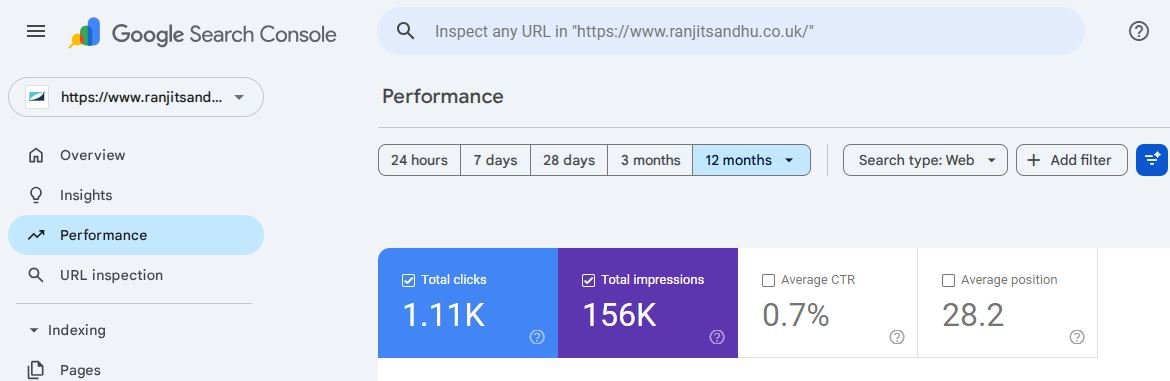Enable the Average CTR checkbox

(x=769, y=280)
